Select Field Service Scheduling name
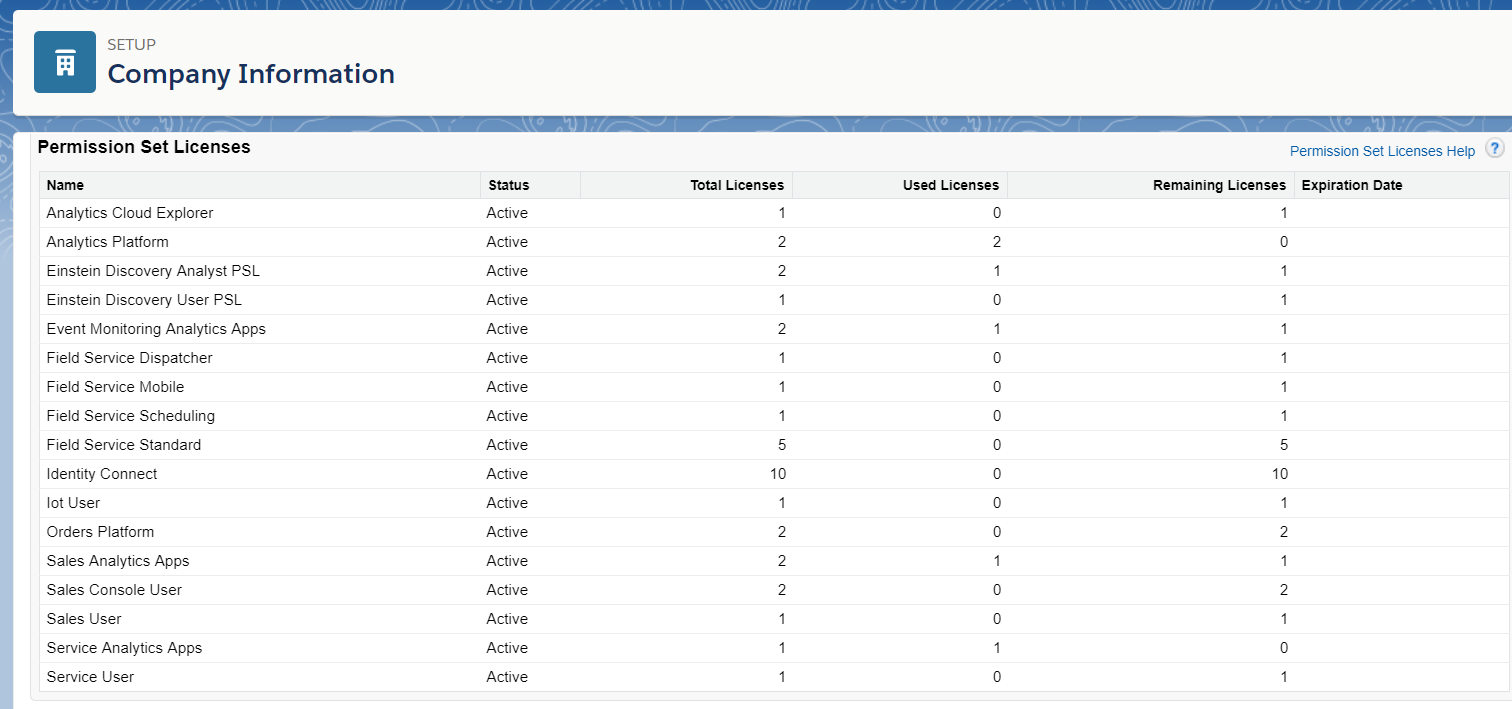Viewport: 1512px width, 709px height. pos(130,416)
